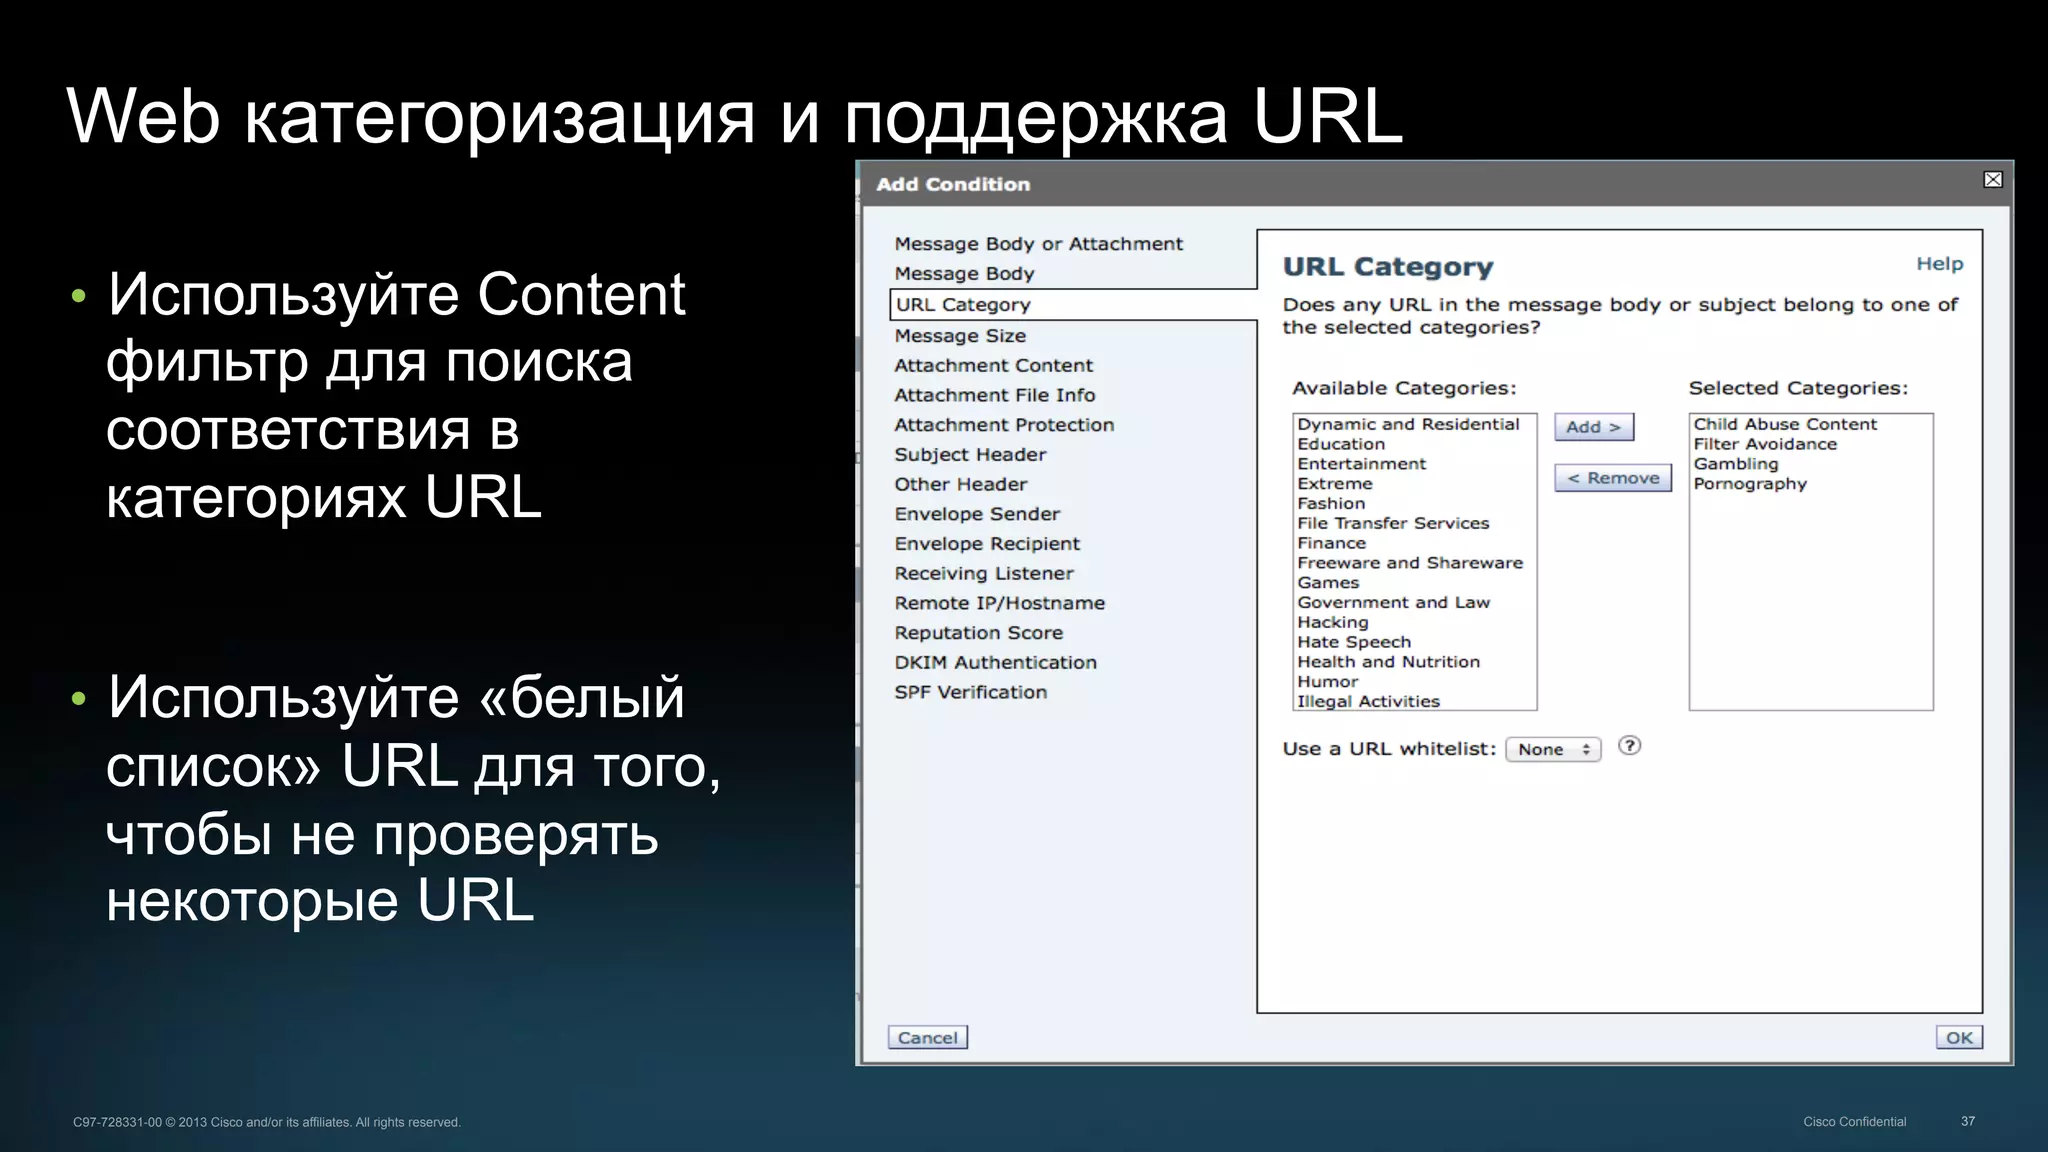This screenshot has height=1152, width=2048.
Task: Select Finance in available categories
Action: click(x=1414, y=543)
